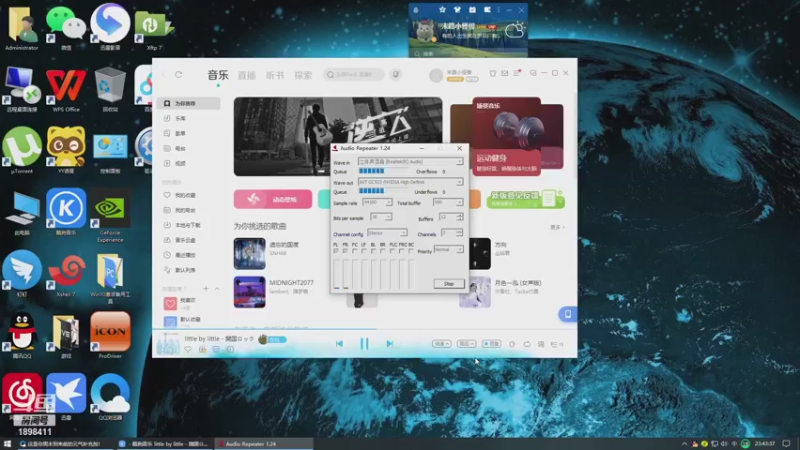Switch to the Kugou music taskbar item
The image size is (800, 450).
pos(165,444)
